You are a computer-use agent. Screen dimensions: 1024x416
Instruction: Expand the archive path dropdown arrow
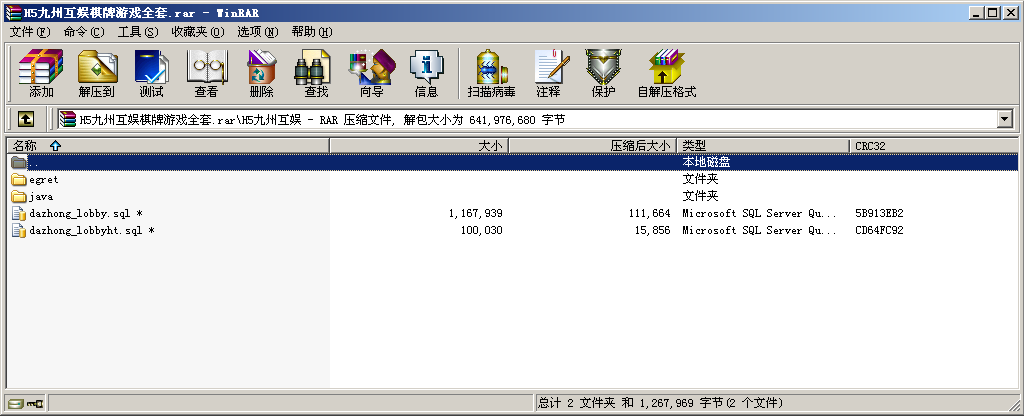tap(1004, 119)
